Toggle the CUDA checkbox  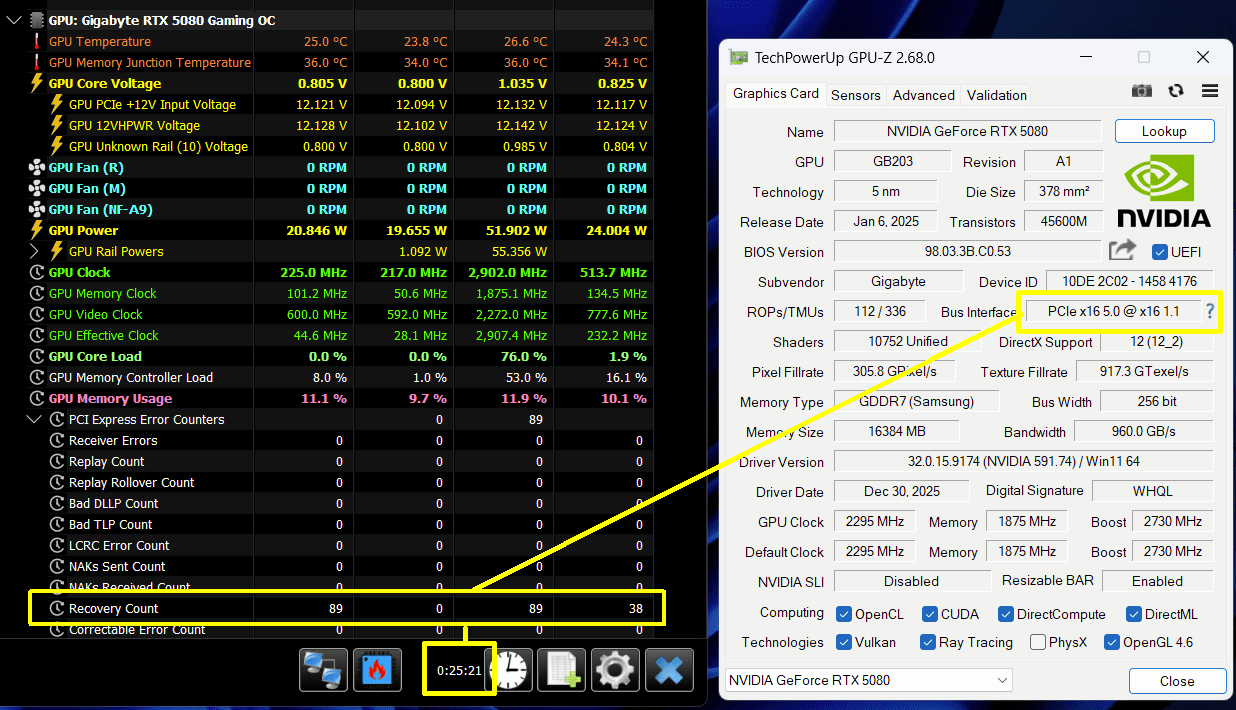tap(929, 614)
